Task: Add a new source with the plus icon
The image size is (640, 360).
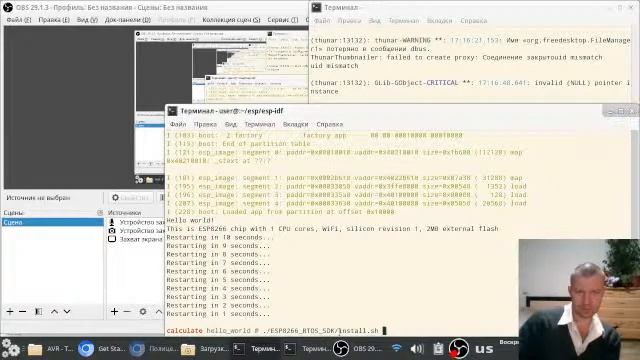Action: [114, 311]
